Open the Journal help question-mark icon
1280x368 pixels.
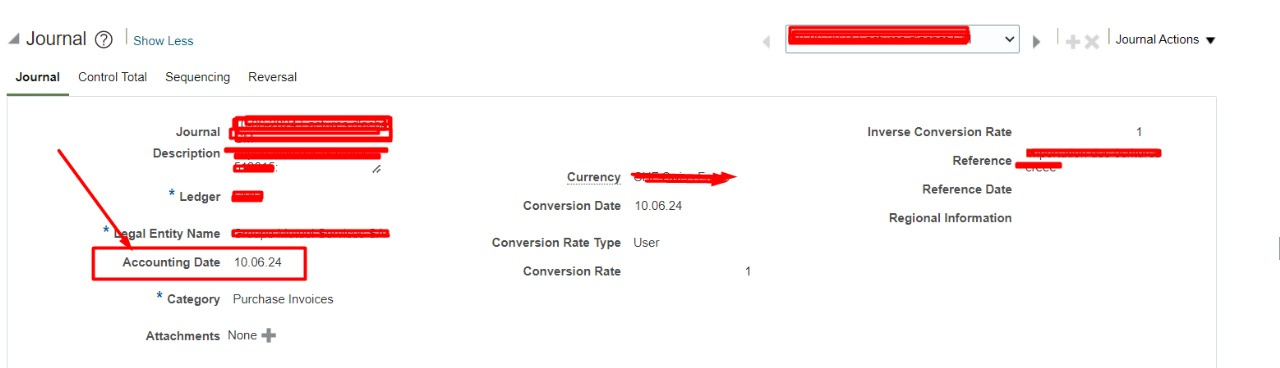tap(104, 40)
